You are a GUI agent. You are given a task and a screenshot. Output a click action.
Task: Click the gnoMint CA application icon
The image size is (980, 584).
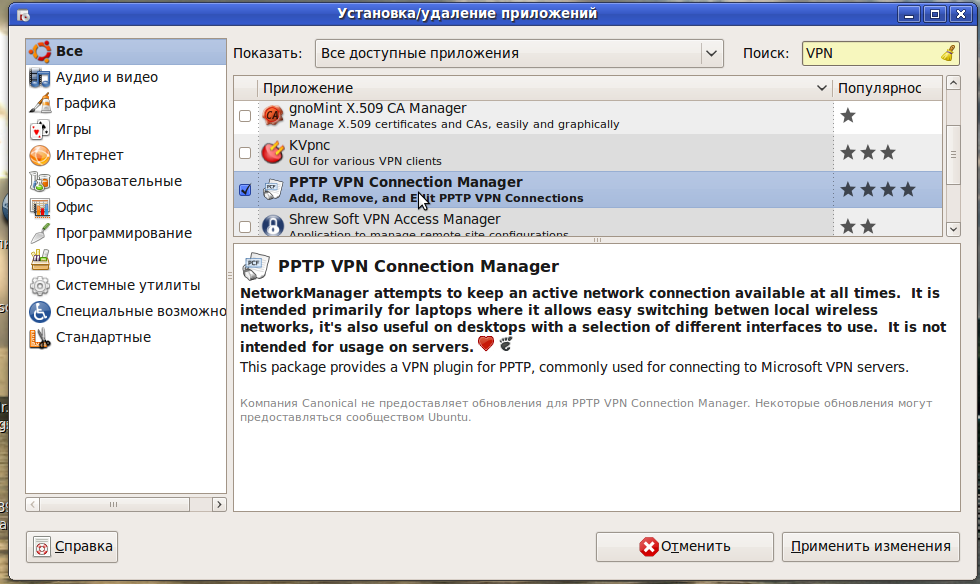tap(272, 116)
